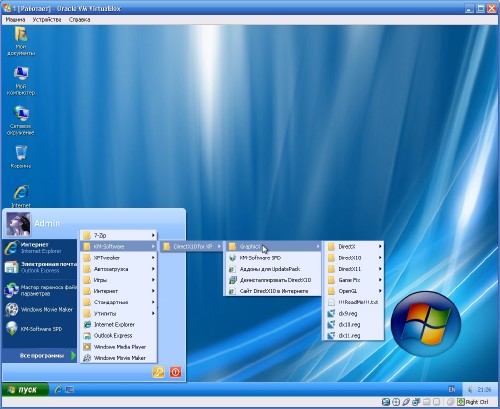
Task: Open Электронная почта Outlook Express pinned item
Action: 40,267
